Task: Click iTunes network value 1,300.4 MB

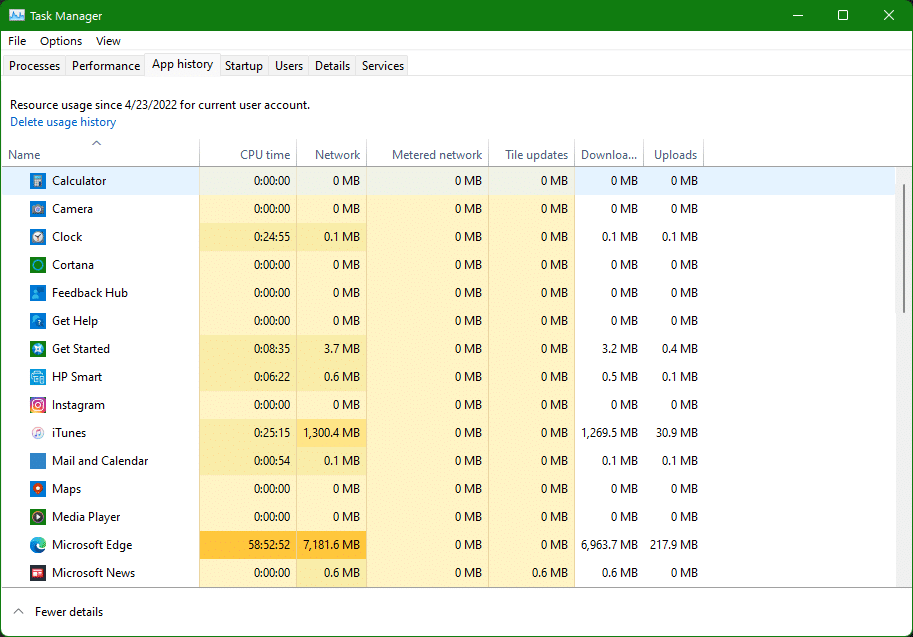Action: coord(331,433)
